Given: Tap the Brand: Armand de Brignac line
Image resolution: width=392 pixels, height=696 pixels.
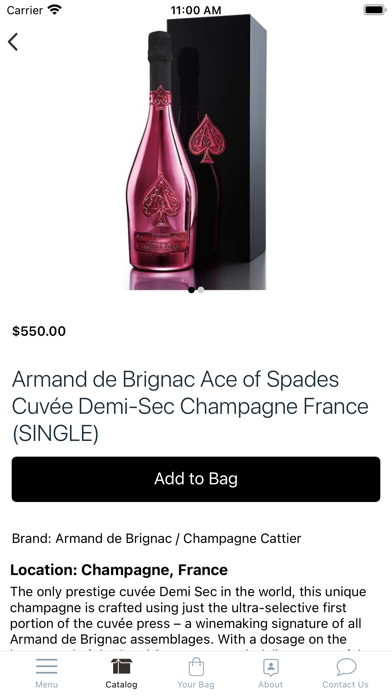Looking at the screenshot, I should (x=156, y=538).
